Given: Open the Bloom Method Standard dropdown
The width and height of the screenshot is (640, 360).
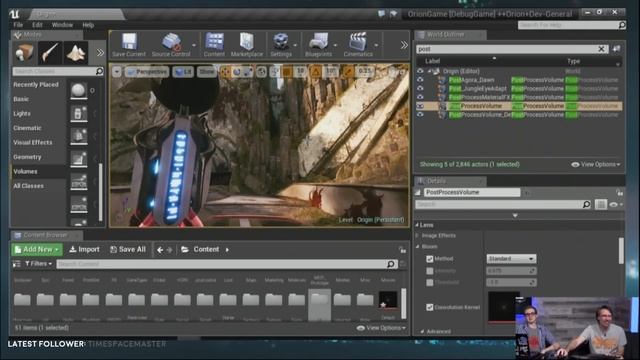Looking at the screenshot, I should (x=511, y=259).
